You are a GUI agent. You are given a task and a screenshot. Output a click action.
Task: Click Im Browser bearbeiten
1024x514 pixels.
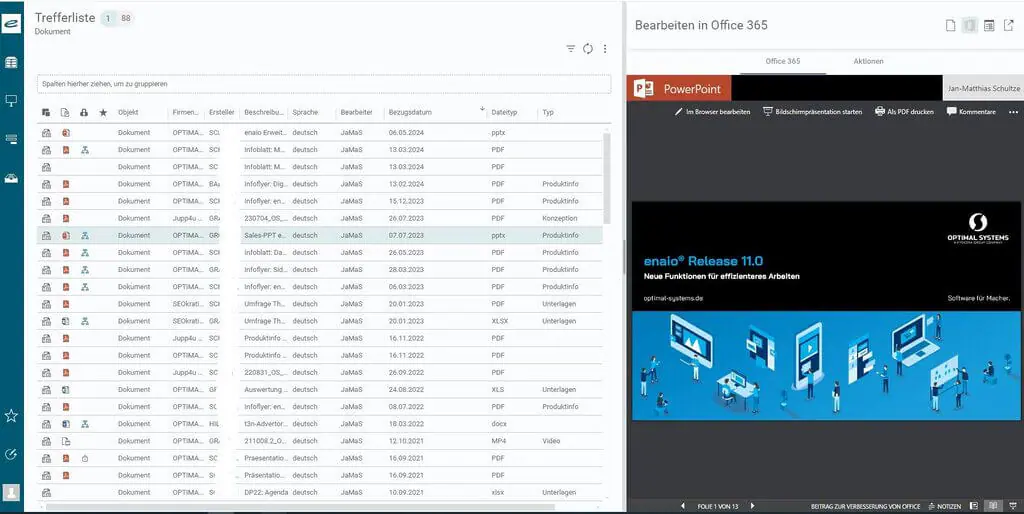pos(712,112)
